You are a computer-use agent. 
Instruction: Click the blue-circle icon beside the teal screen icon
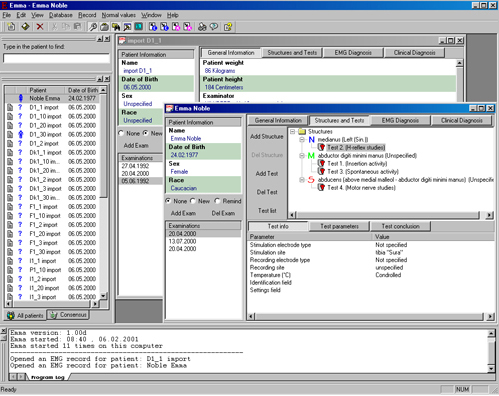click(153, 27)
